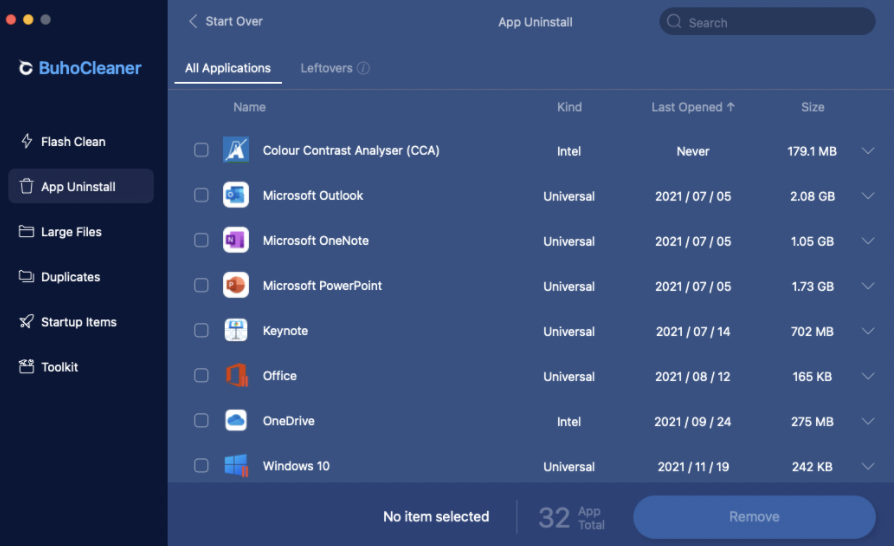Screen dimensions: 894x546
Task: Click the BuhoCleaner title text
Action: [90, 68]
